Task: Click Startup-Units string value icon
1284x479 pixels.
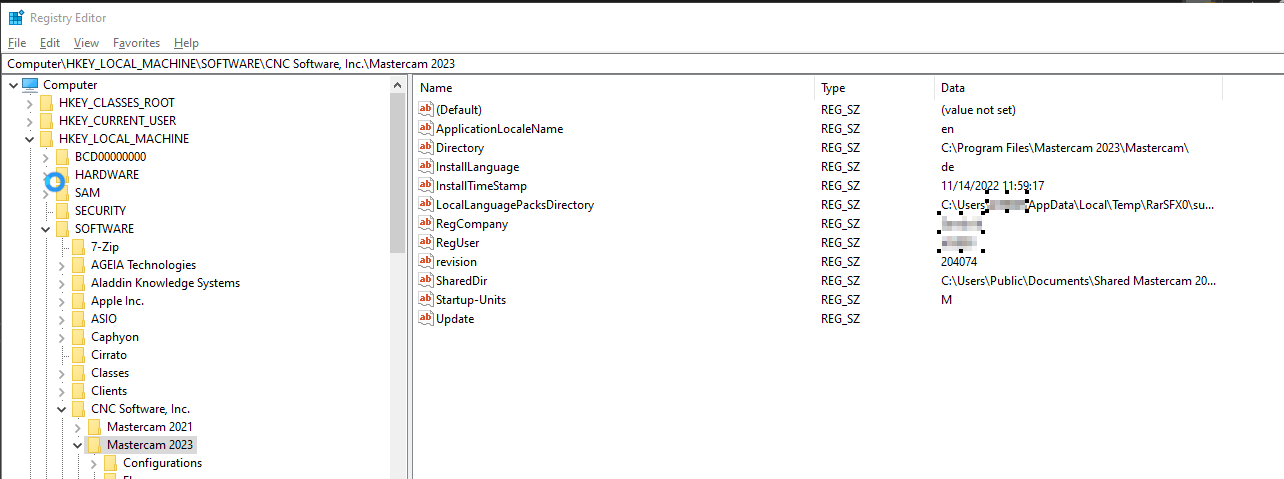Action: [x=425, y=299]
